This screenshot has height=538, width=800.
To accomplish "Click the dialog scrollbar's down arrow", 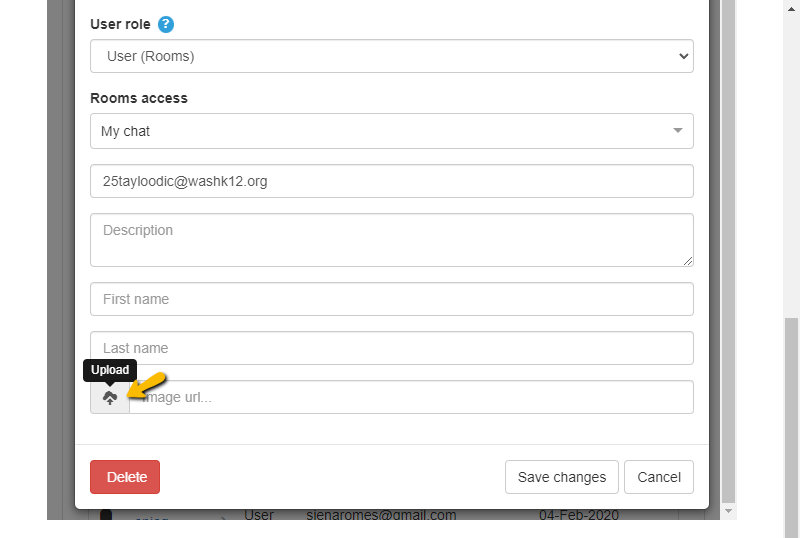I will (x=729, y=511).
